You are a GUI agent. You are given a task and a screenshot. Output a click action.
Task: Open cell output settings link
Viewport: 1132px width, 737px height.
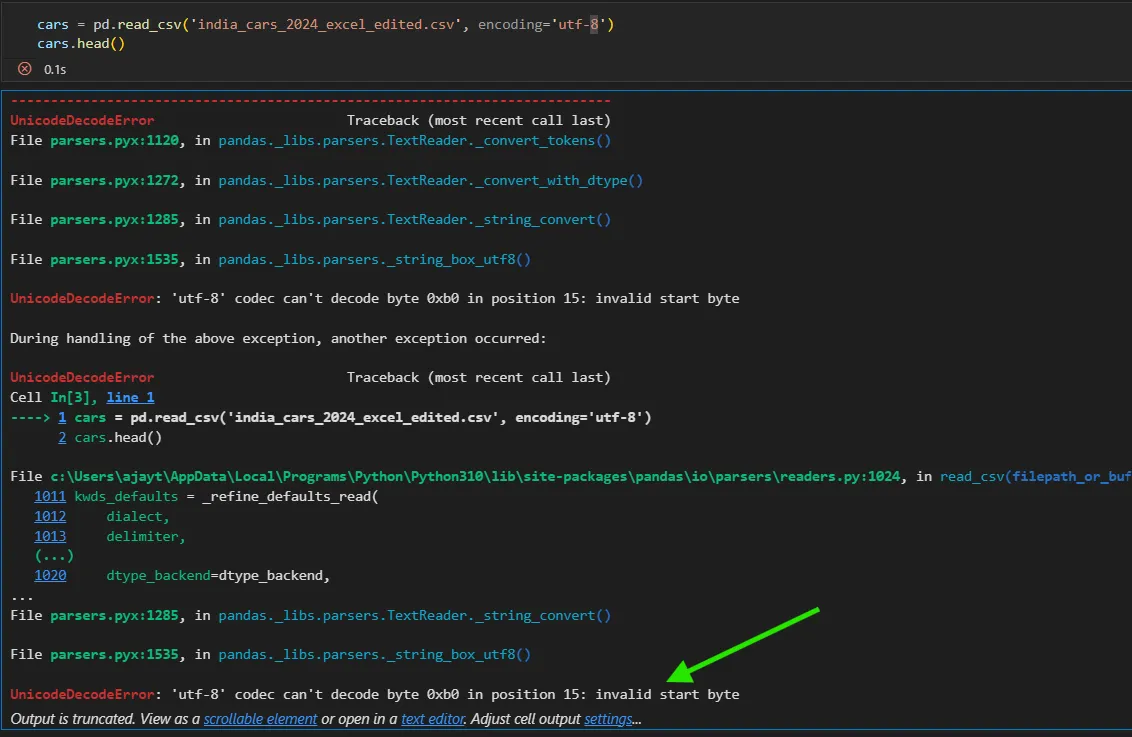608,719
